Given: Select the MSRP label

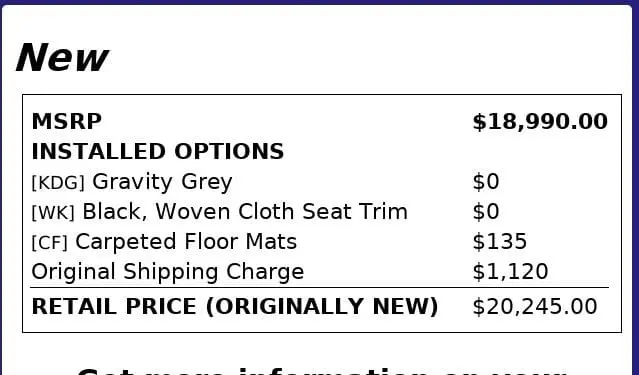Looking at the screenshot, I should tap(67, 121).
